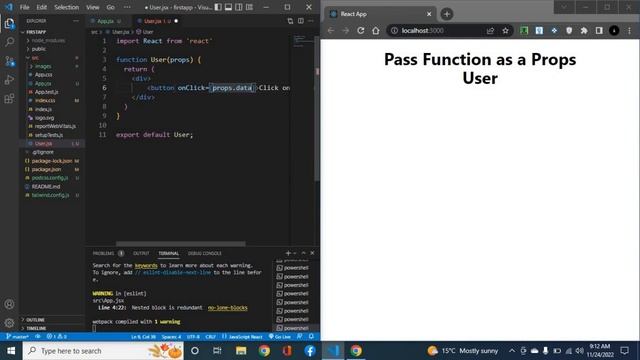This screenshot has width=640, height=360.
Task: Open the Chrome Extensions puzzle icon
Action: click(x=584, y=31)
